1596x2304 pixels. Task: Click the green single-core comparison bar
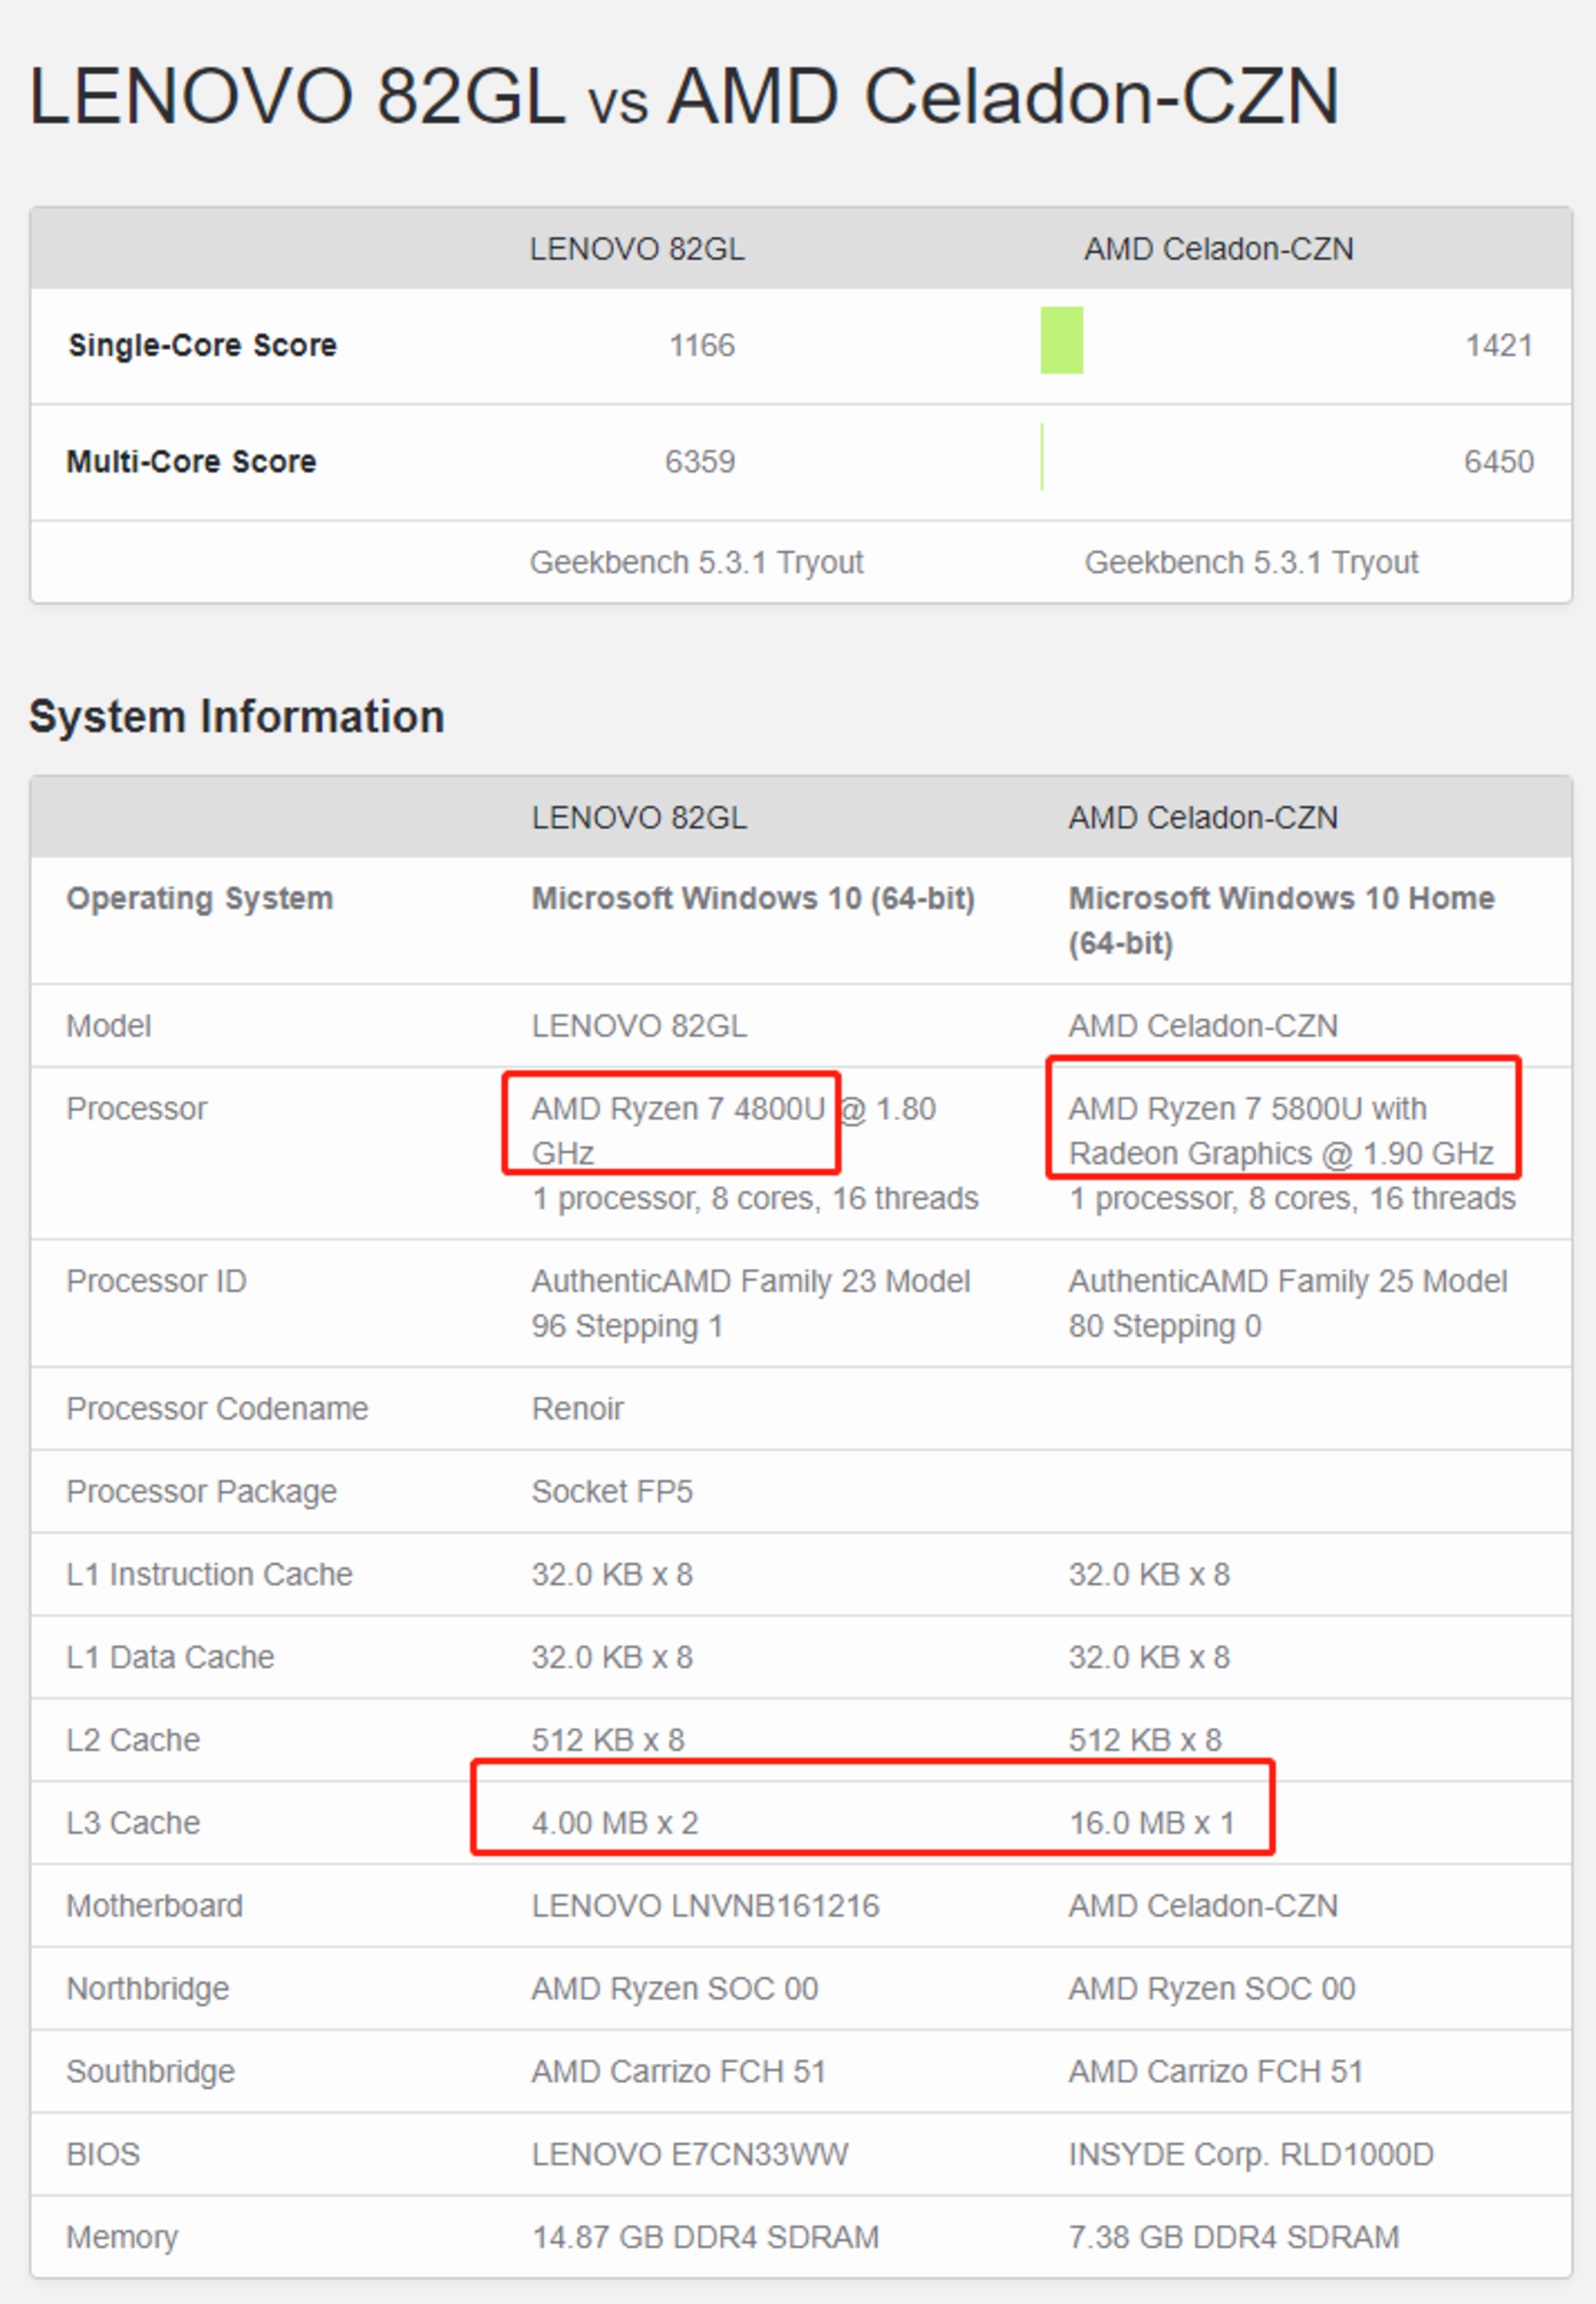[1062, 340]
